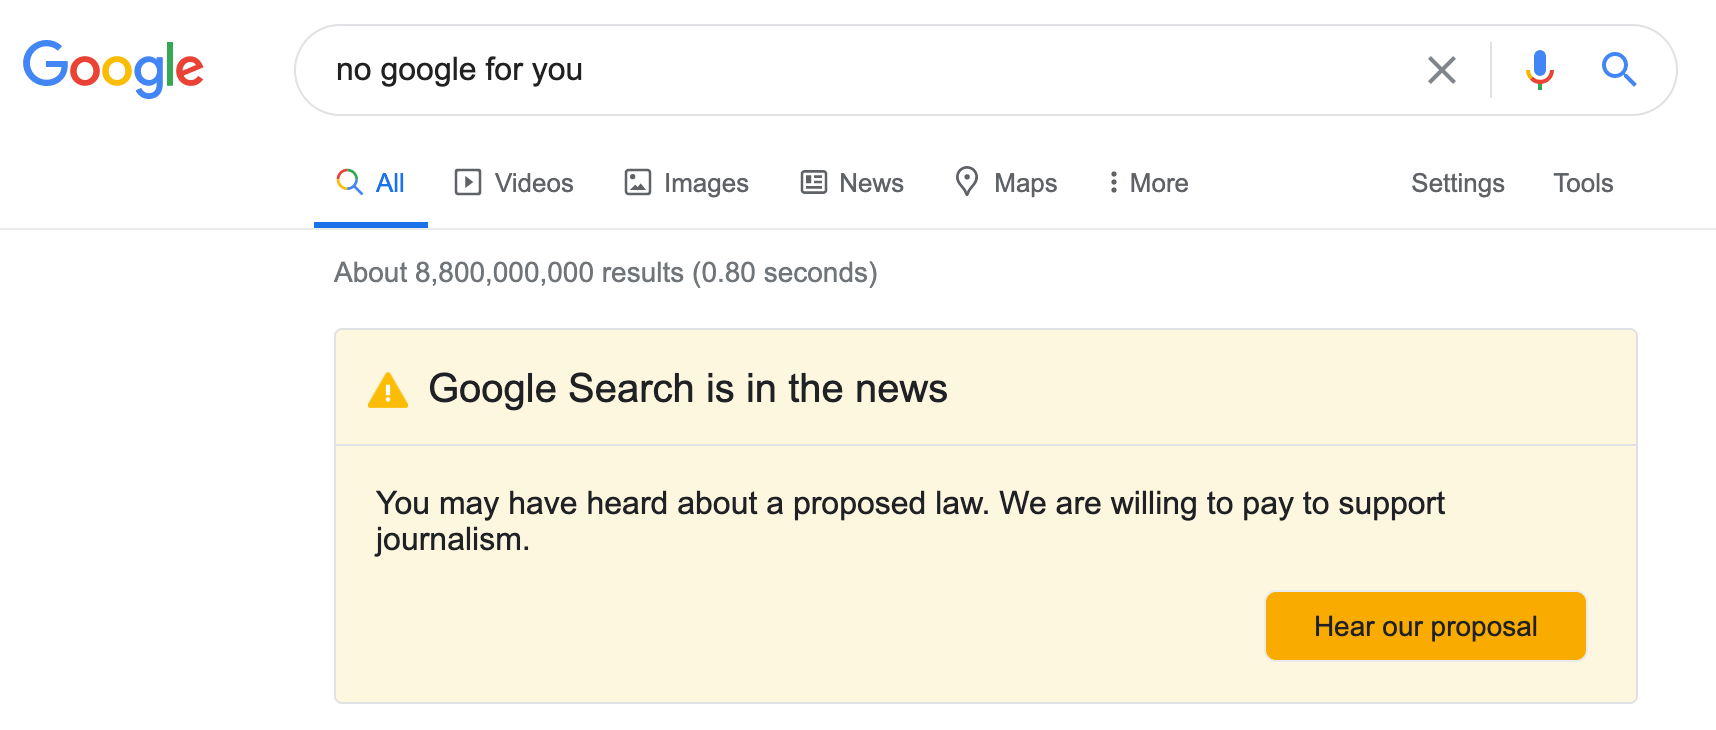Screen dimensions: 1716x730
Task: Click the Videos play icon
Action: pos(468,182)
